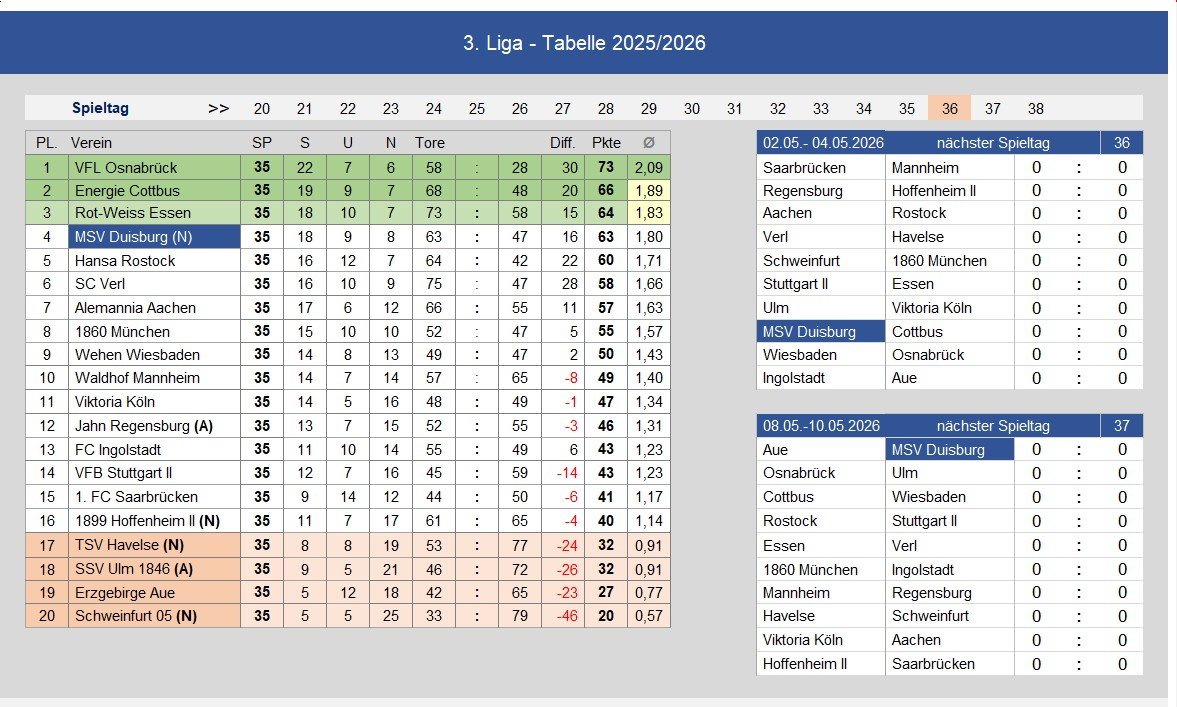Select Schweinfurt 05 in last place

click(132, 617)
